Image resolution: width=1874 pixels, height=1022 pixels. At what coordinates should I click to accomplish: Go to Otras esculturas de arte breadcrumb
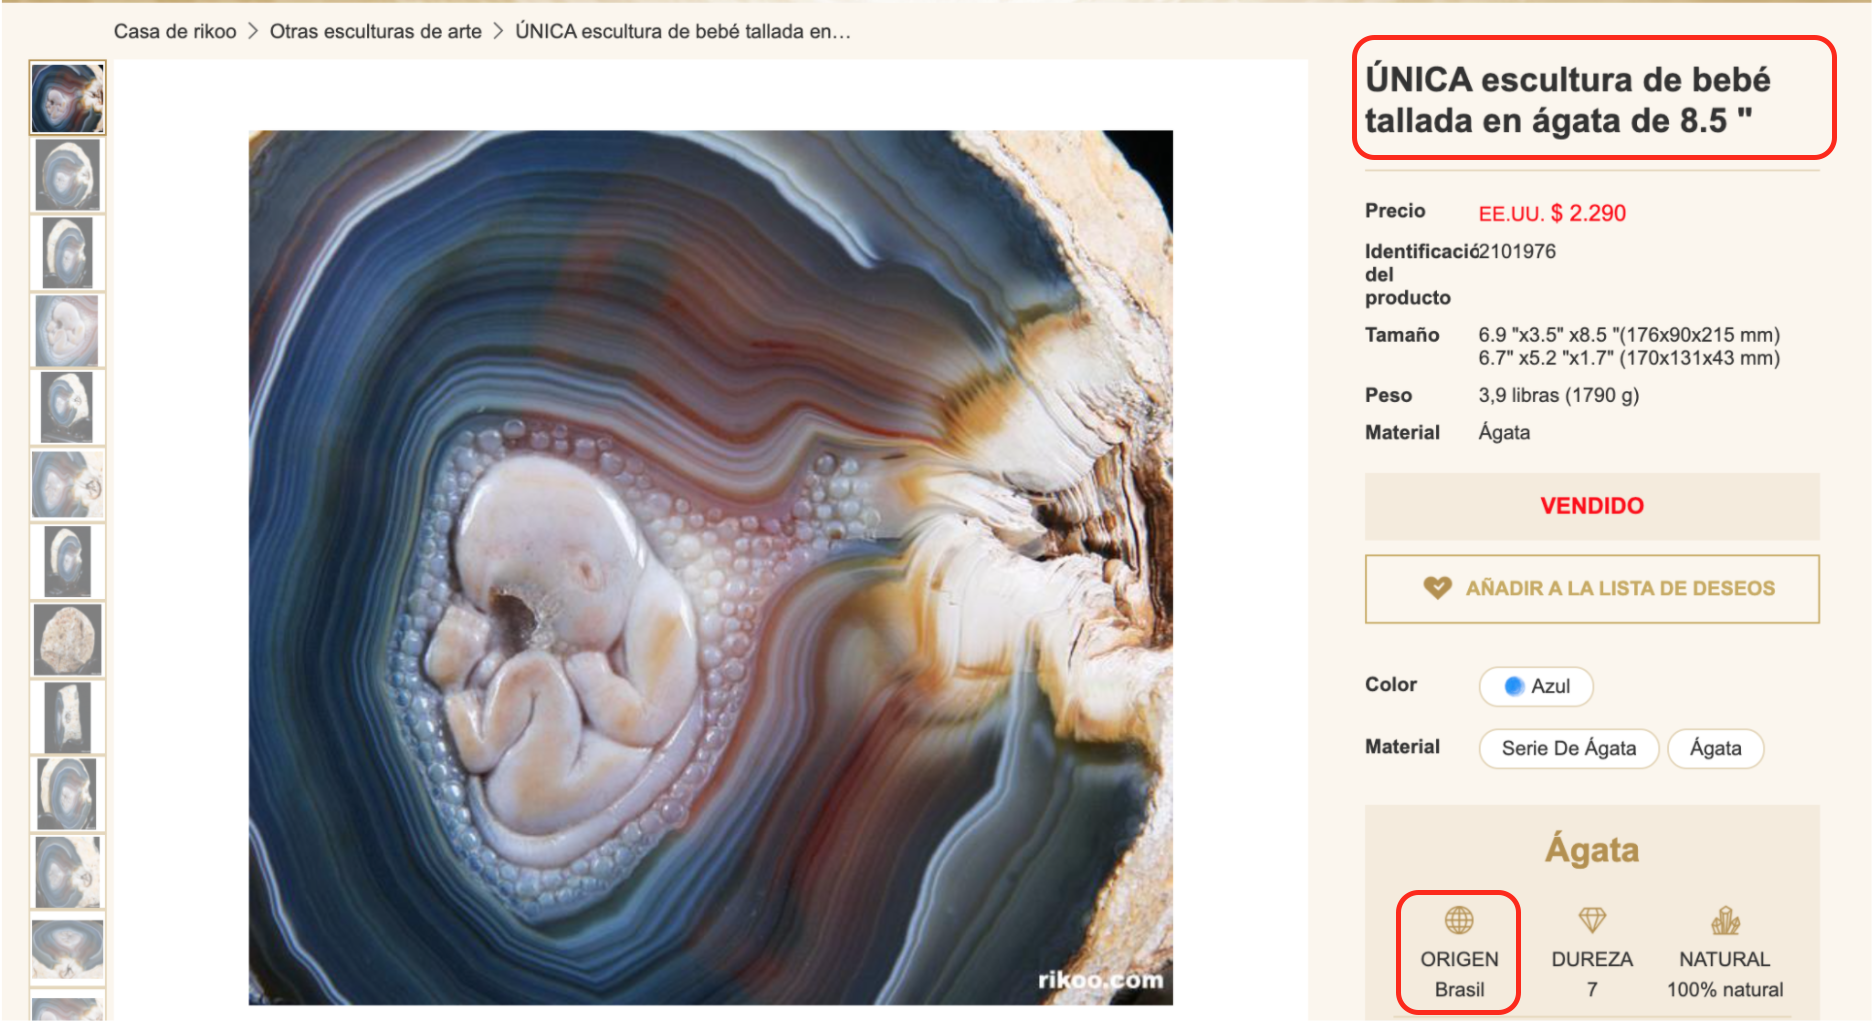pos(375,31)
